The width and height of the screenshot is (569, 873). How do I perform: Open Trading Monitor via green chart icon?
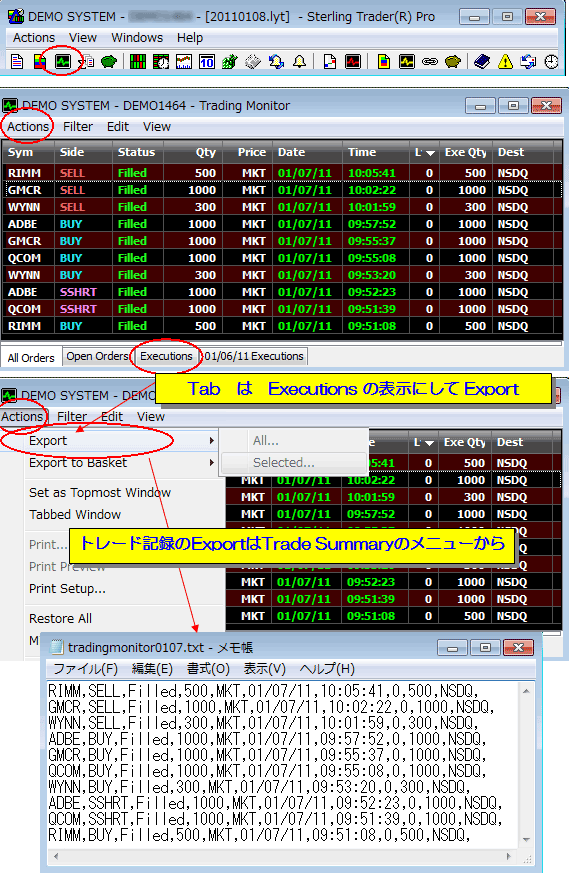coord(62,61)
